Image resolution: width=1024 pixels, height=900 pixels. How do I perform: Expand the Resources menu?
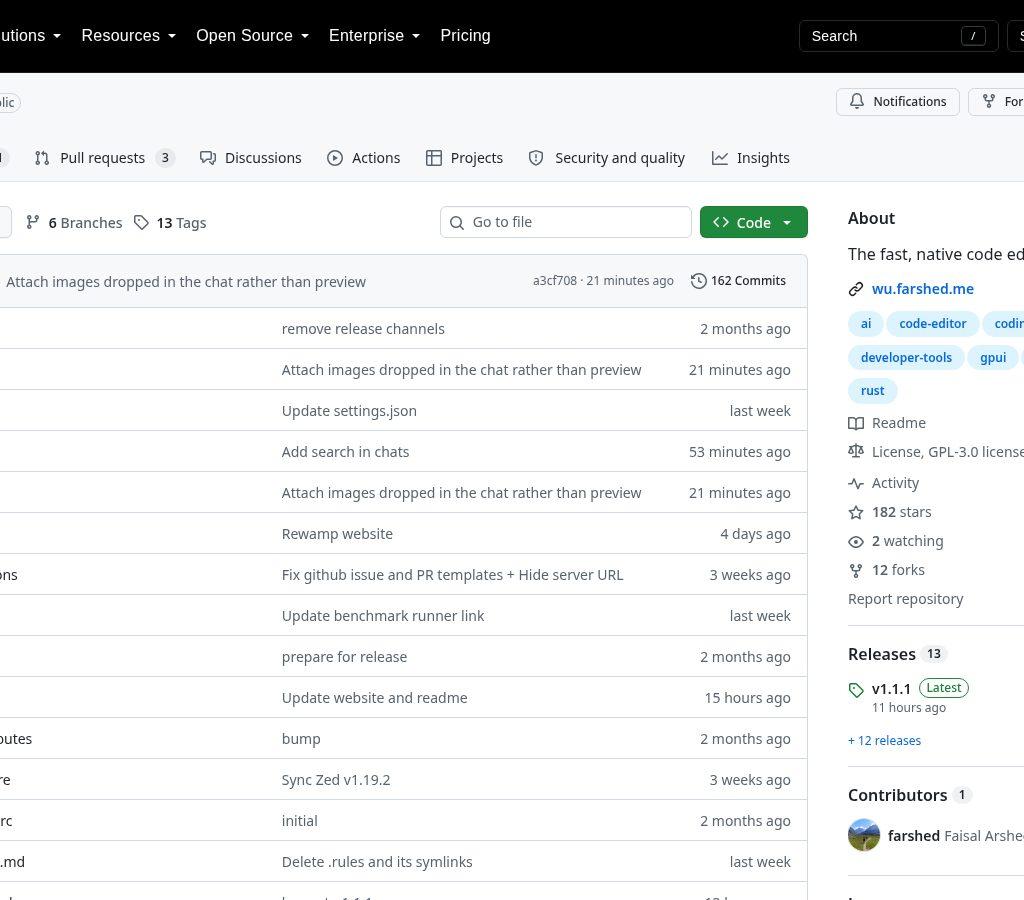[x=129, y=35]
